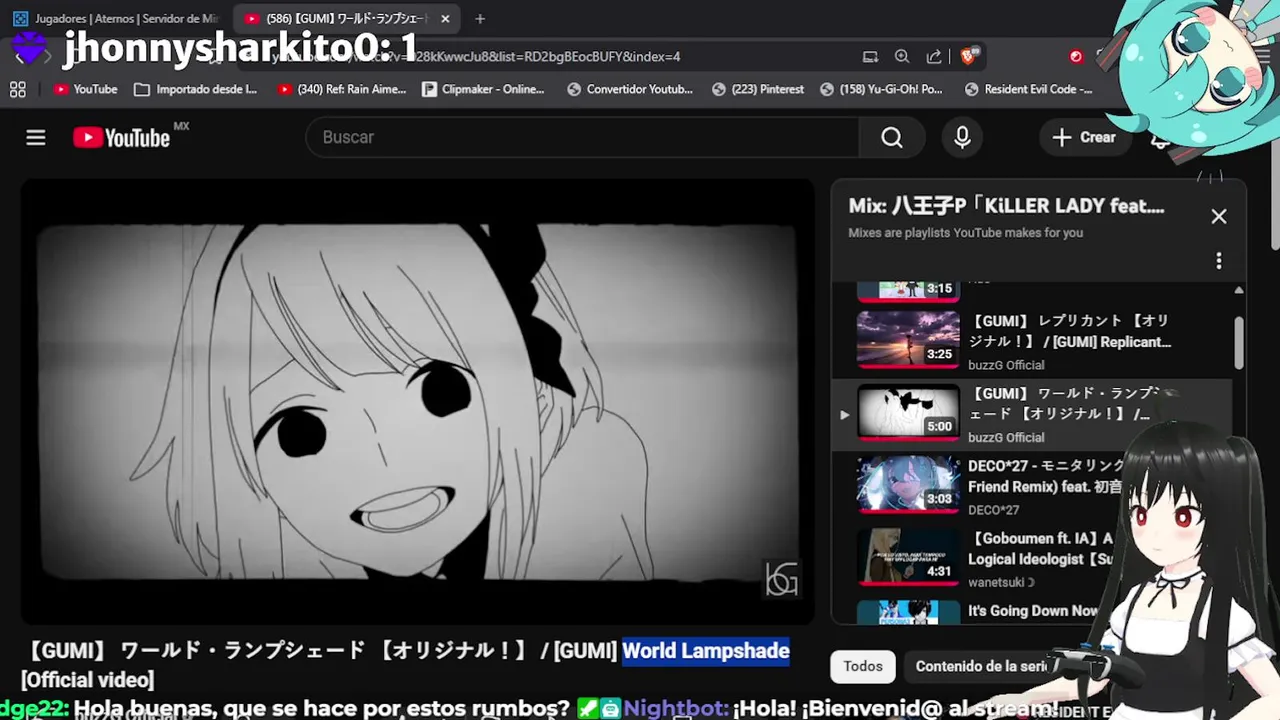Open the (223) Pinterest bookmark
The height and width of the screenshot is (720, 1280).
[758, 90]
